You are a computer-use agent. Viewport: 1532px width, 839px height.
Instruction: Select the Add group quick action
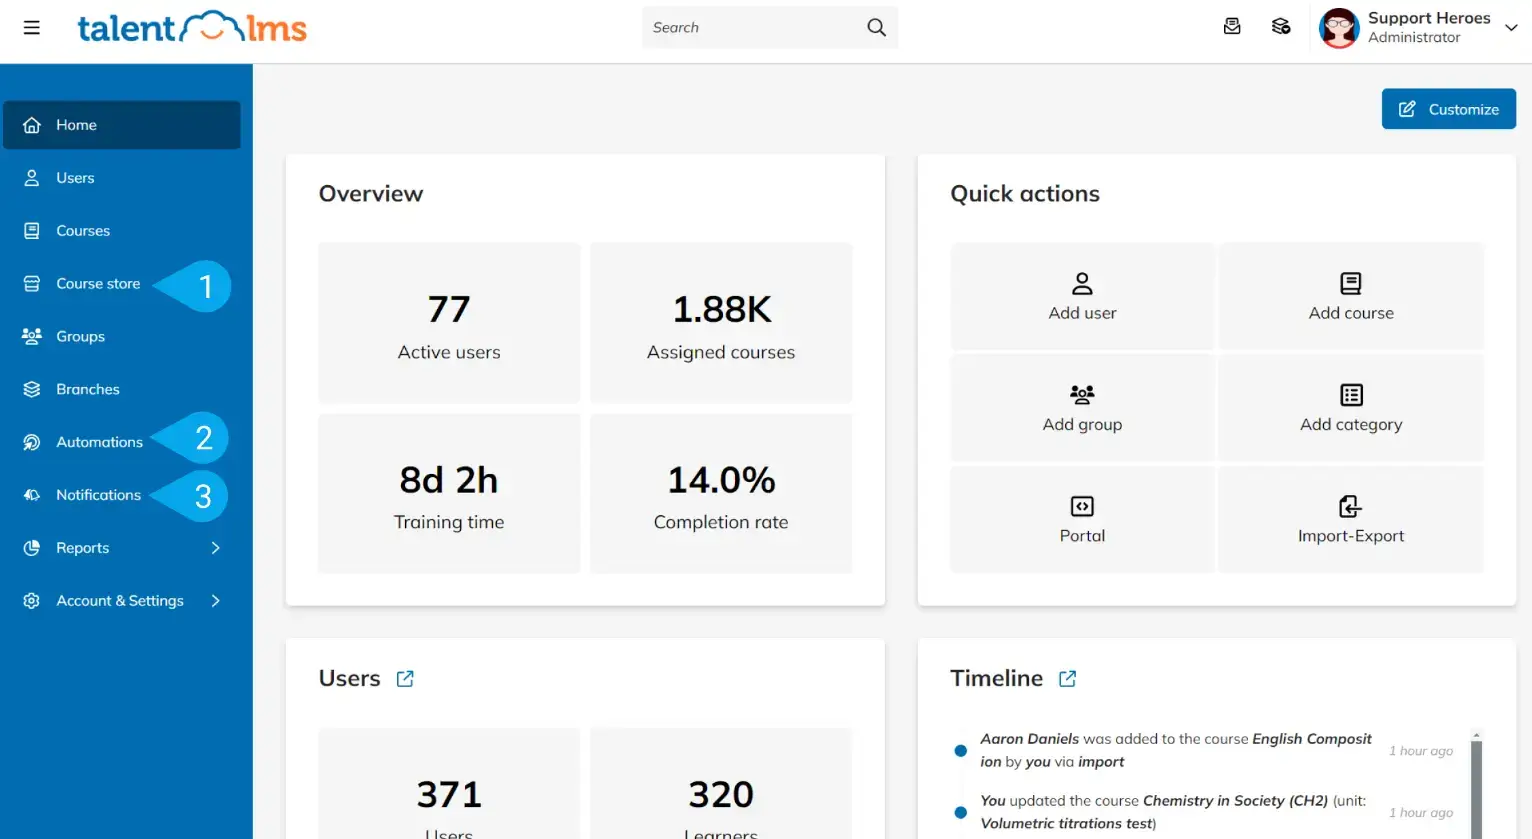pyautogui.click(x=1082, y=395)
